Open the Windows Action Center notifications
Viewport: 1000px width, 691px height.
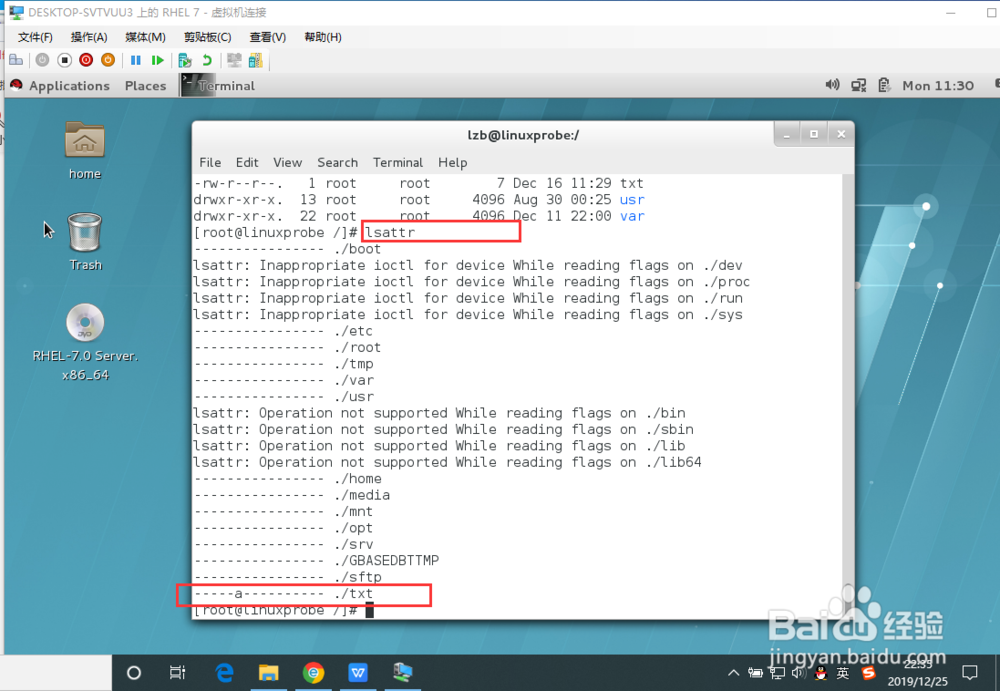(969, 672)
